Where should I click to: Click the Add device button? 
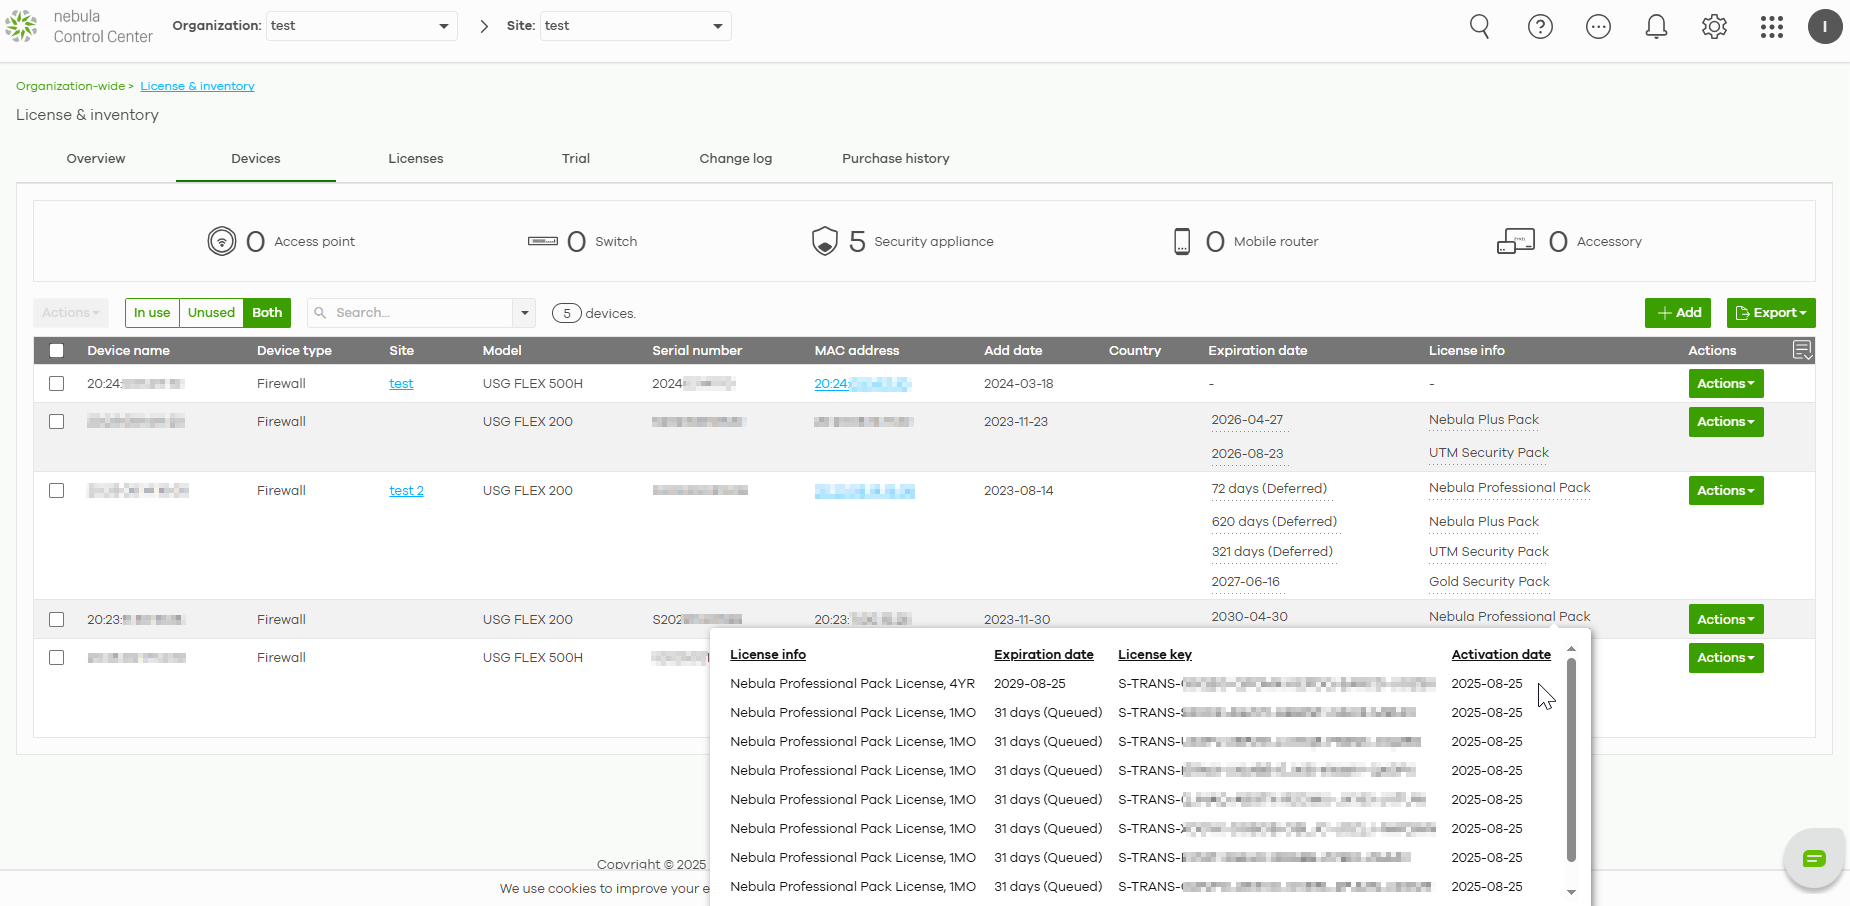[x=1678, y=313]
